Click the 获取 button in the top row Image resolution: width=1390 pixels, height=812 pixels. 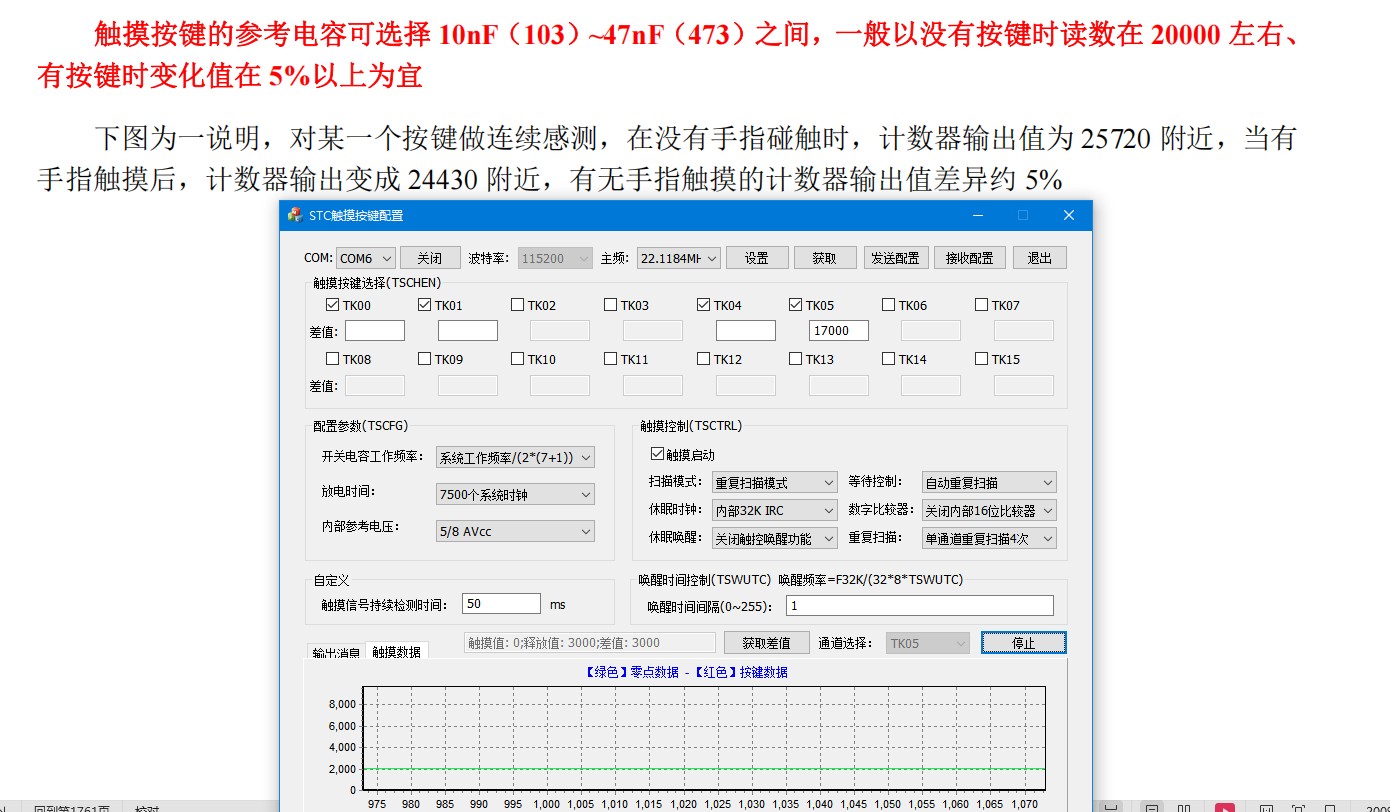(x=825, y=258)
